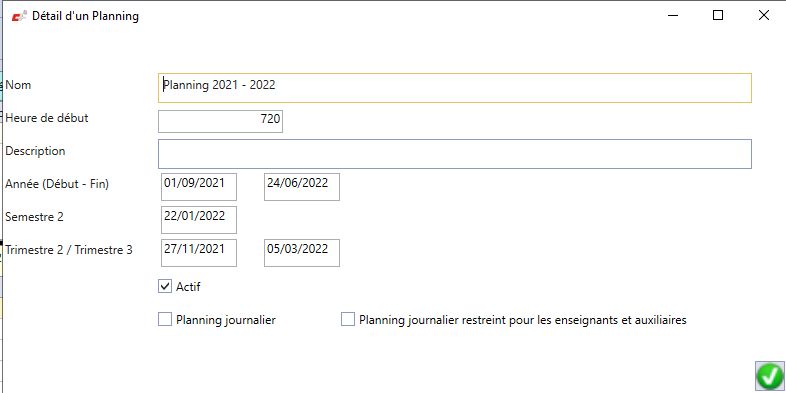Click the Détail d'un Planning title text
Viewport: 786px width, 393px height.
[85, 16]
